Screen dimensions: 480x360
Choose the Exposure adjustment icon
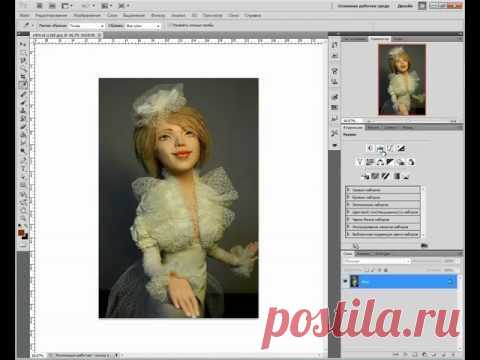pyautogui.click(x=401, y=149)
